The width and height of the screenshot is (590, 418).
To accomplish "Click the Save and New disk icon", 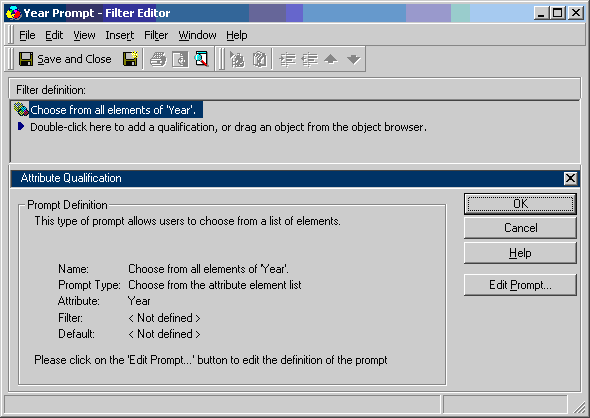I will point(131,59).
